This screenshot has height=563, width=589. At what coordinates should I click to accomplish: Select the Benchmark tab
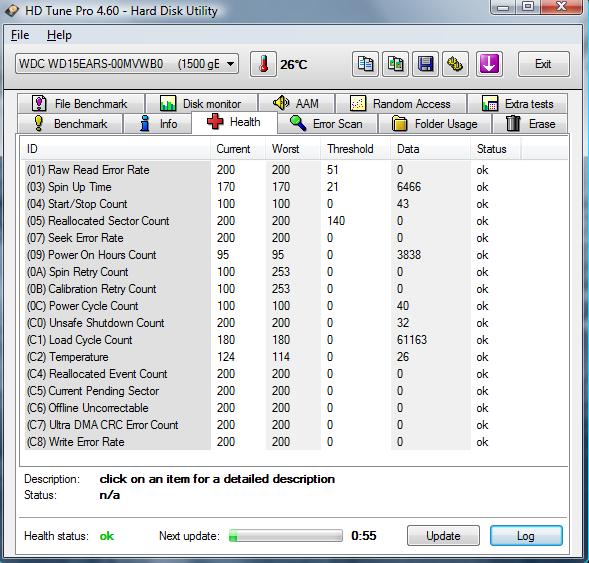click(70, 124)
